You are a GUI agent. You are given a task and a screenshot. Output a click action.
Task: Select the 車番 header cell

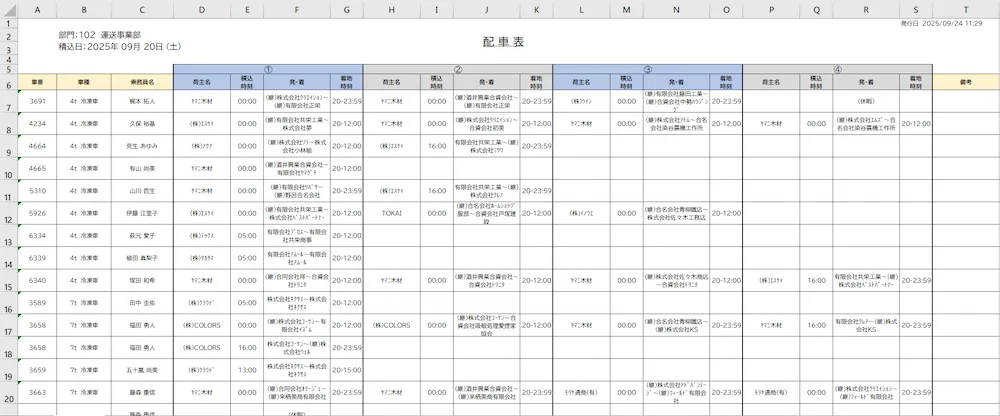click(x=37, y=82)
